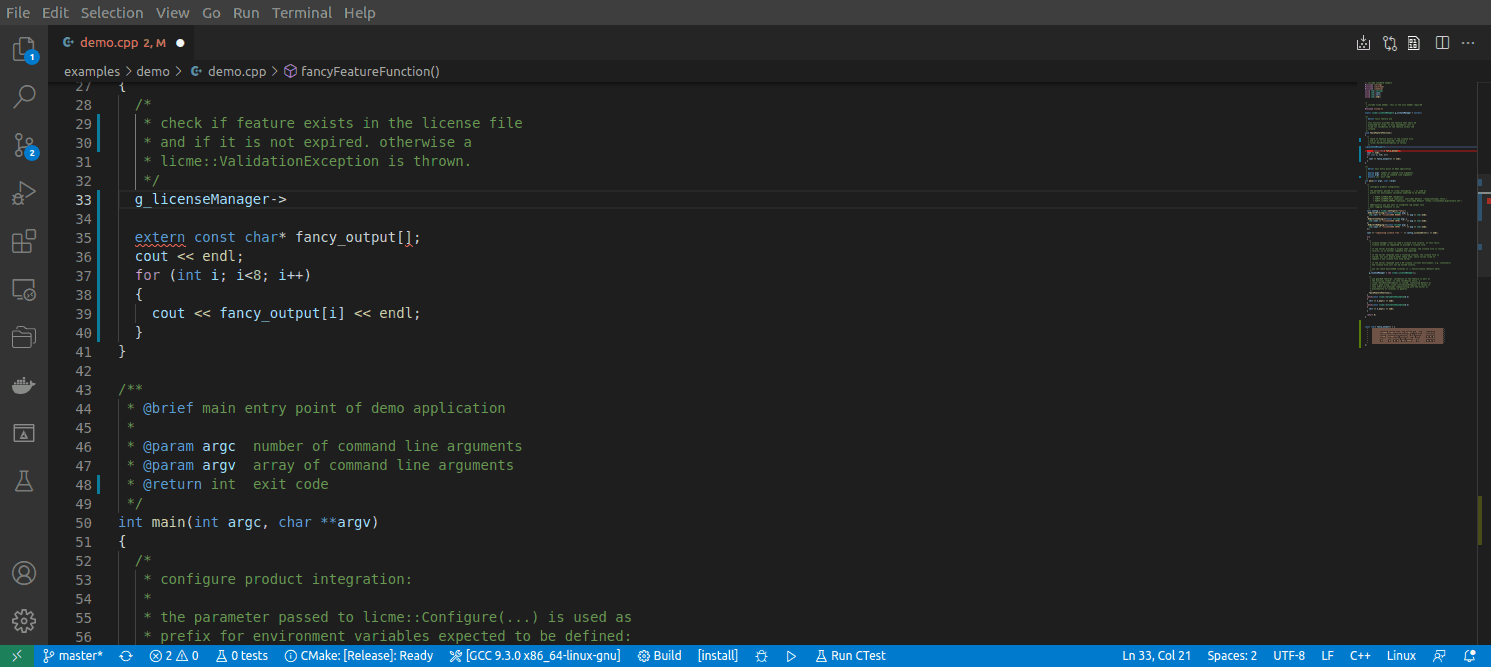Open the Edit menu
This screenshot has height=667, width=1491.
coord(55,13)
